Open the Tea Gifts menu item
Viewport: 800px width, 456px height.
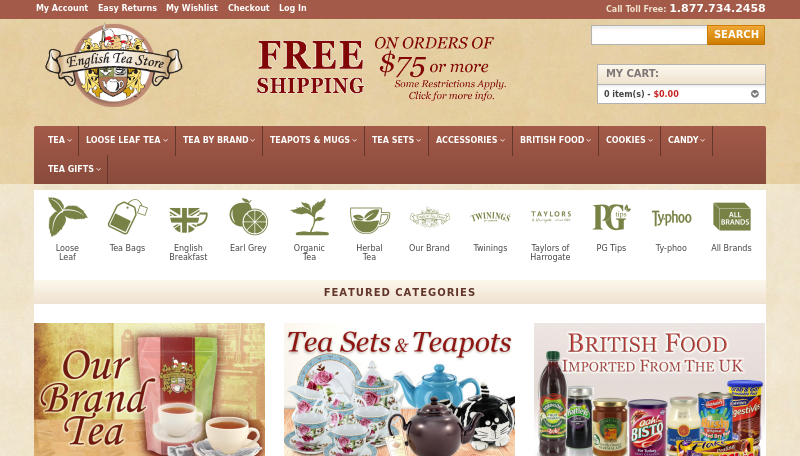tap(74, 169)
